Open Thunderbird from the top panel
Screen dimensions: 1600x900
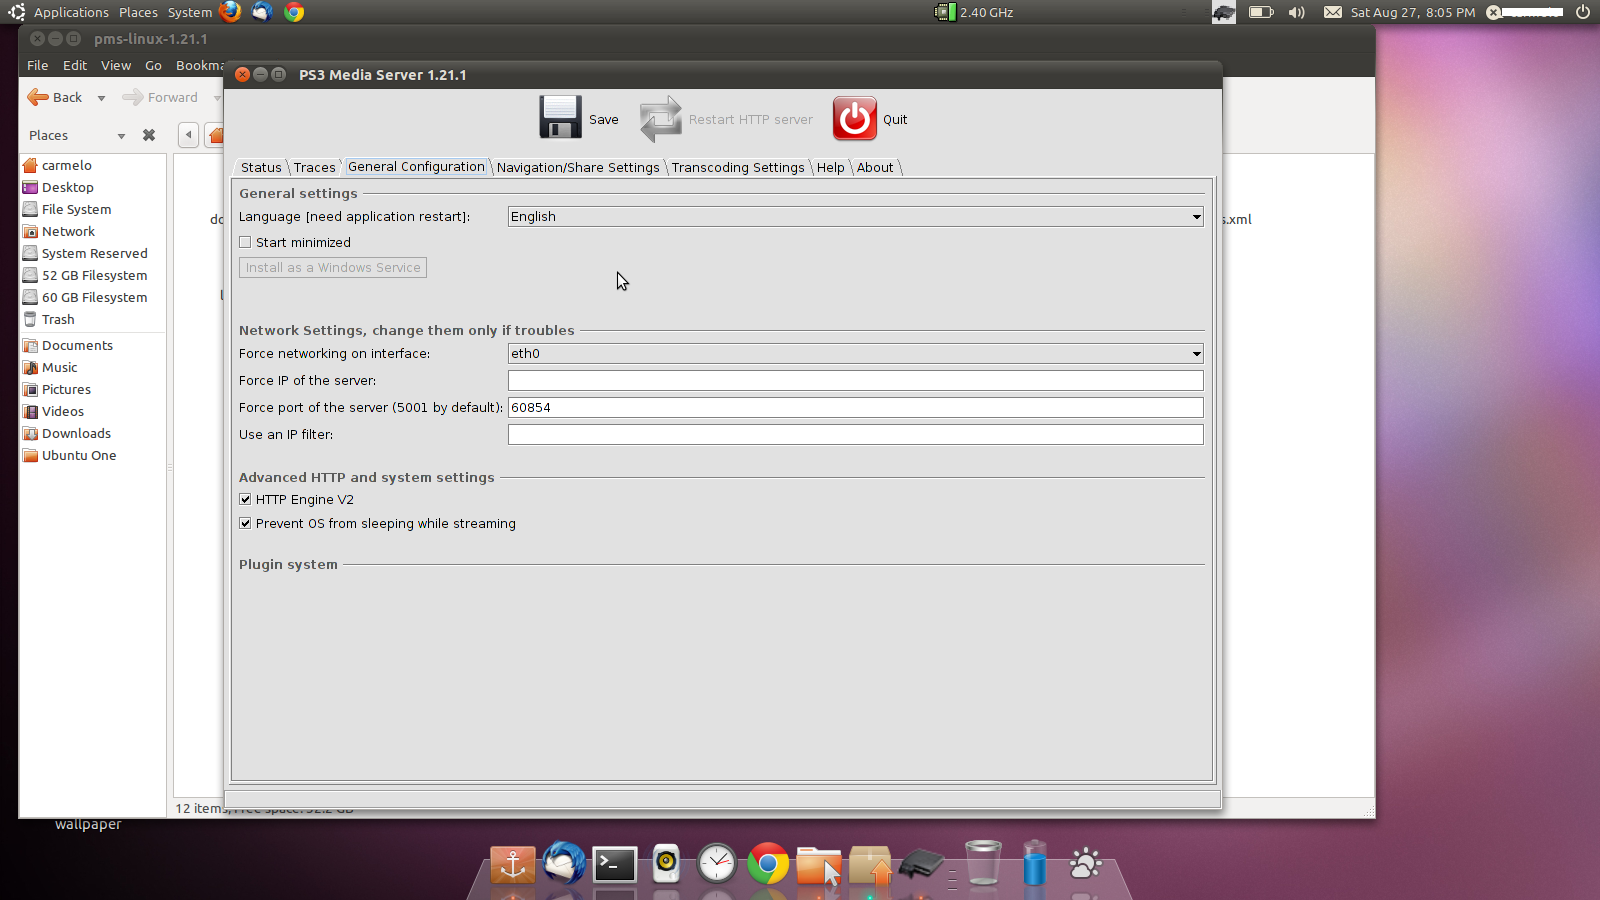pyautogui.click(x=262, y=12)
